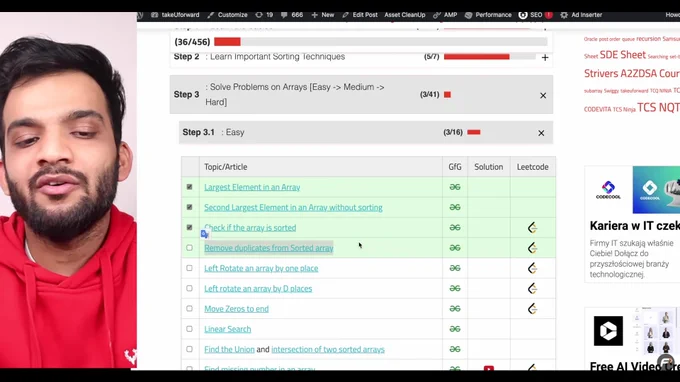Tick Move Zeros to end checkbox
Image resolution: width=680 pixels, height=382 pixels.
(190, 308)
